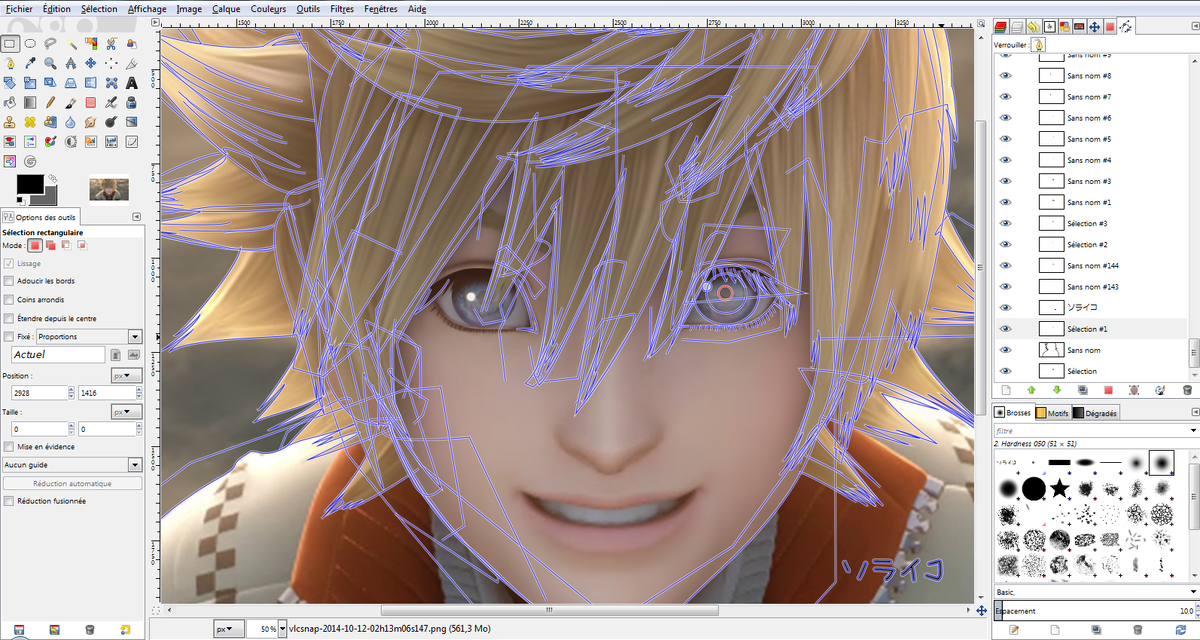1200x640 pixels.
Task: Check 'Étendre depuis le centre'
Action: [x=9, y=318]
